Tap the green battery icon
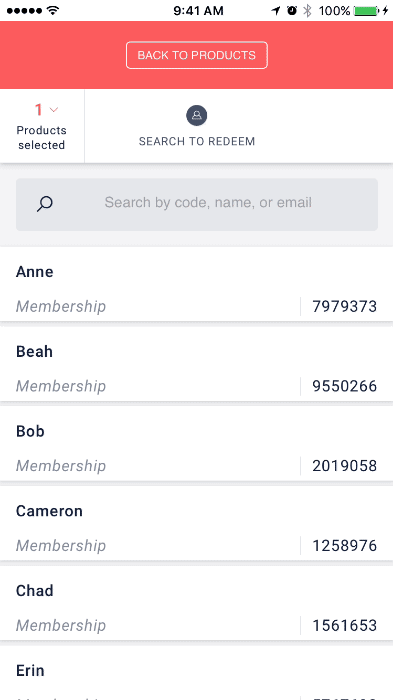This screenshot has width=393, height=700. tap(367, 11)
